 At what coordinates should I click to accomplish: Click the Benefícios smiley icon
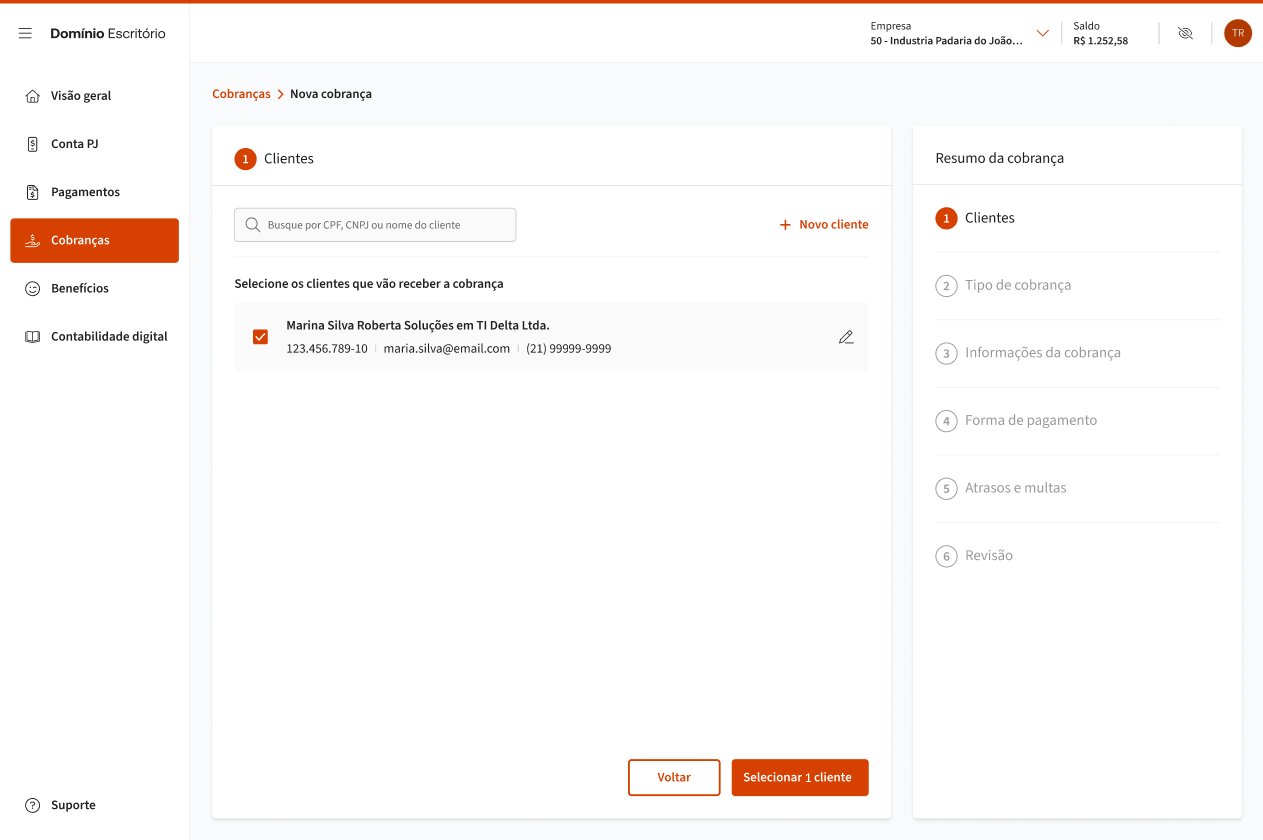32,288
